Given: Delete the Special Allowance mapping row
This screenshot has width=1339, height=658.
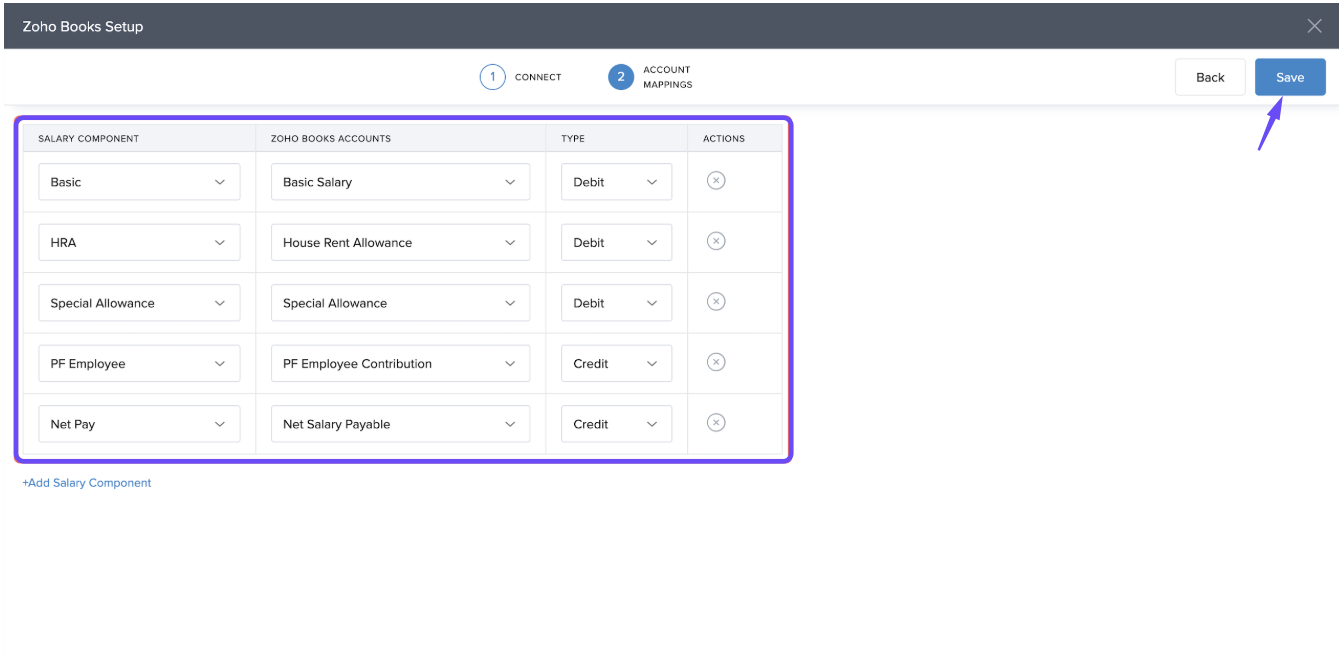Looking at the screenshot, I should [x=716, y=302].
